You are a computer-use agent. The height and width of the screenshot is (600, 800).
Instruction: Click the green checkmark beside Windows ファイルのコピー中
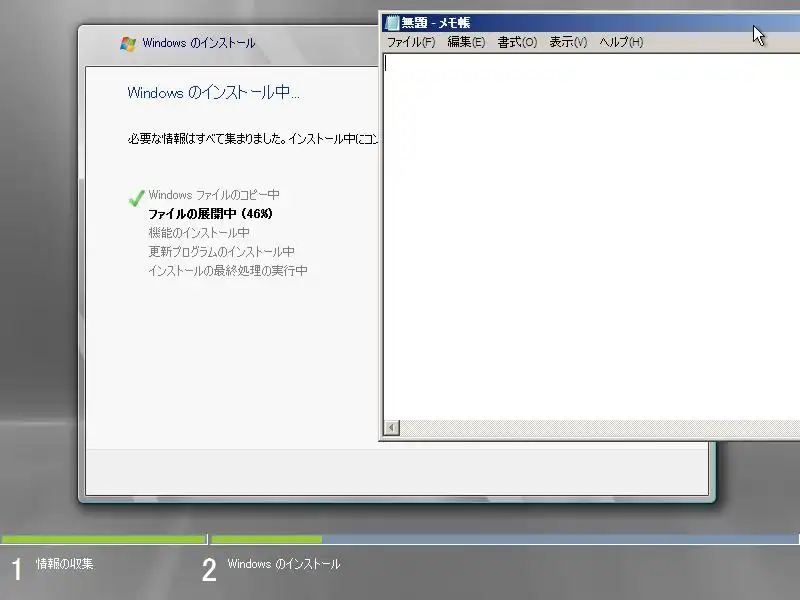click(x=136, y=197)
